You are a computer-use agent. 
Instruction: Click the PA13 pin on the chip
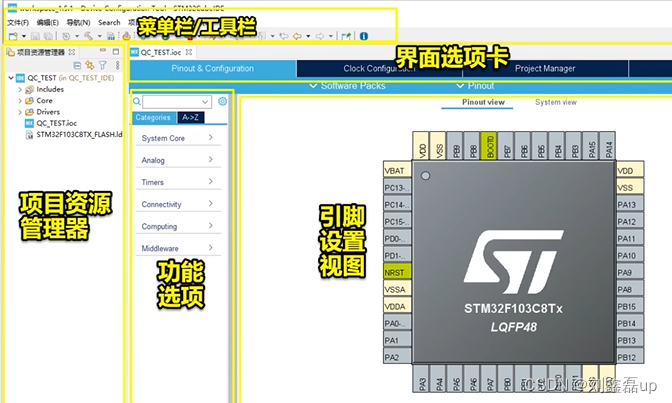tap(630, 205)
